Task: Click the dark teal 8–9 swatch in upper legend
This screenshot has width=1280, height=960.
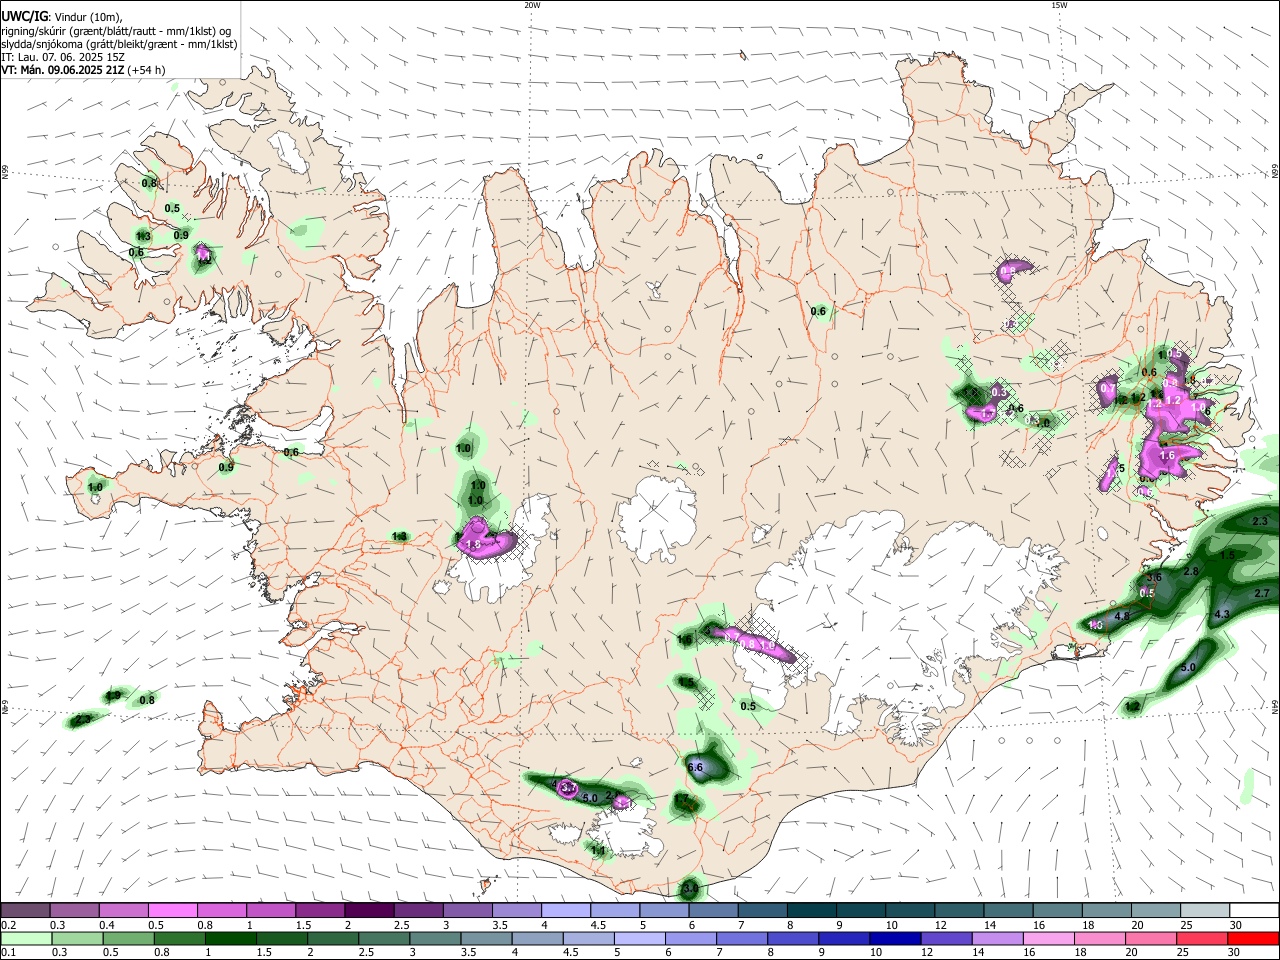Action: click(x=812, y=911)
